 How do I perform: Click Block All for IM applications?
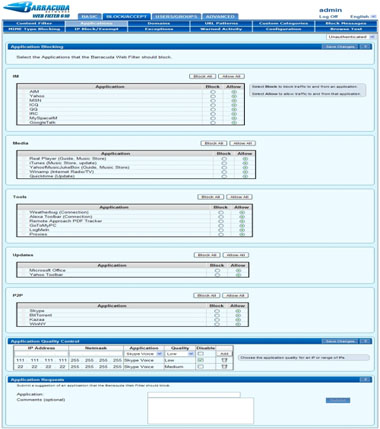pos(203,76)
